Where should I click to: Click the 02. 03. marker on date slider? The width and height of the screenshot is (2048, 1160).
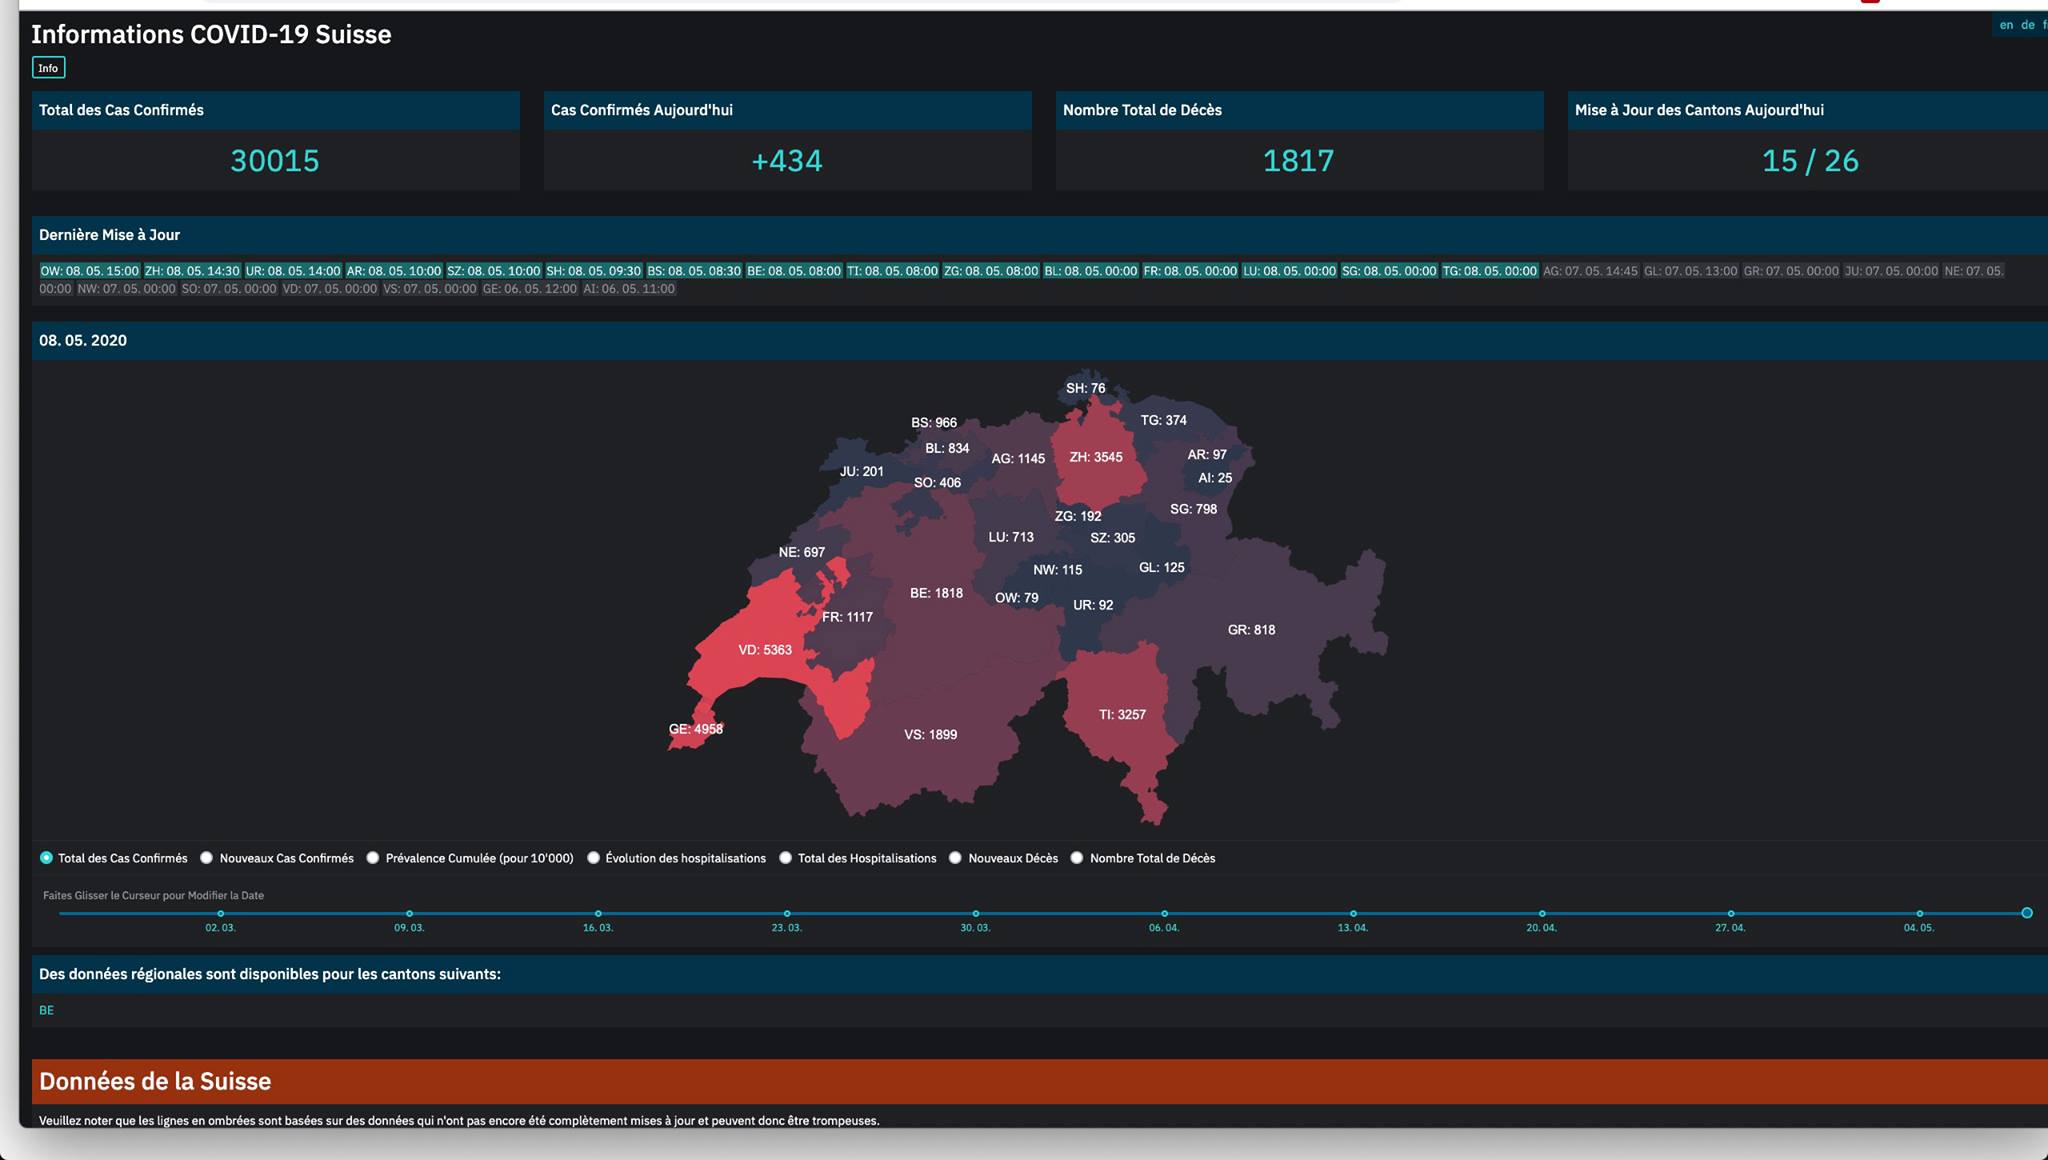coord(221,913)
